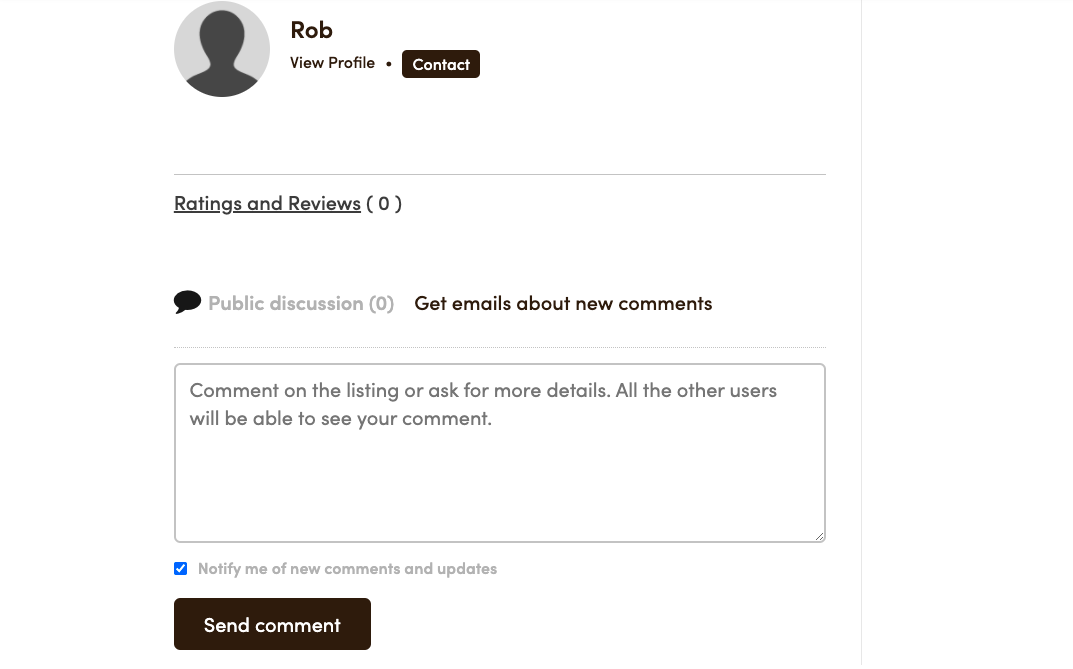Submit with the Send comment button
This screenshot has height=669, width=1073.
coord(272,625)
